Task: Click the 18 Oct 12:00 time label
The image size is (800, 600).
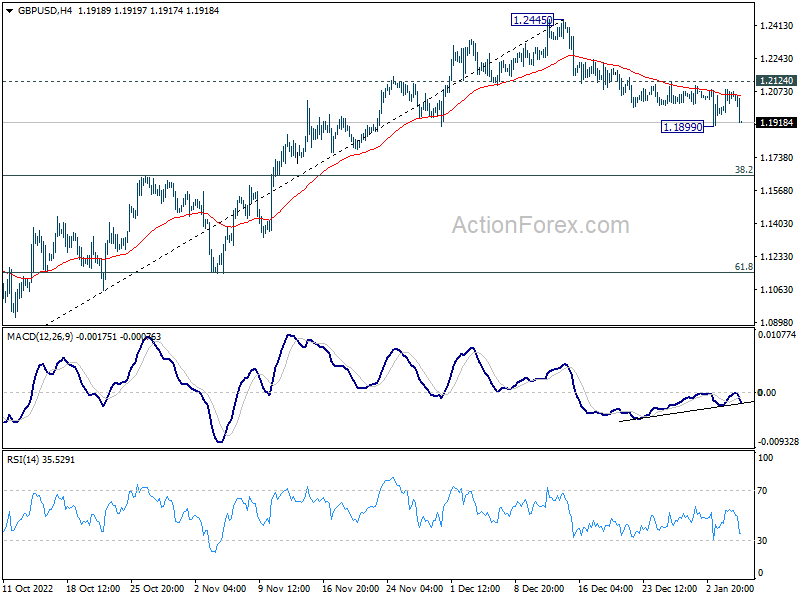Action: (x=93, y=588)
